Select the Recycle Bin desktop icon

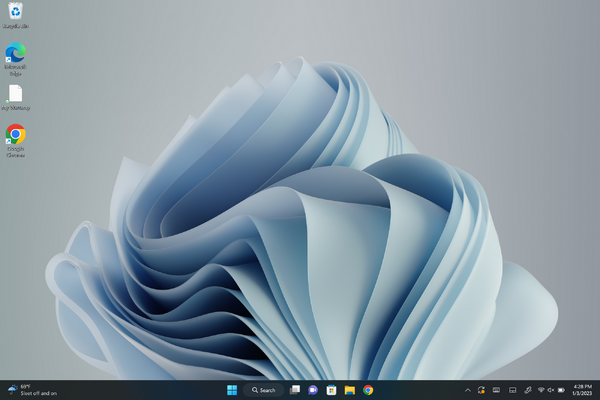tap(15, 15)
